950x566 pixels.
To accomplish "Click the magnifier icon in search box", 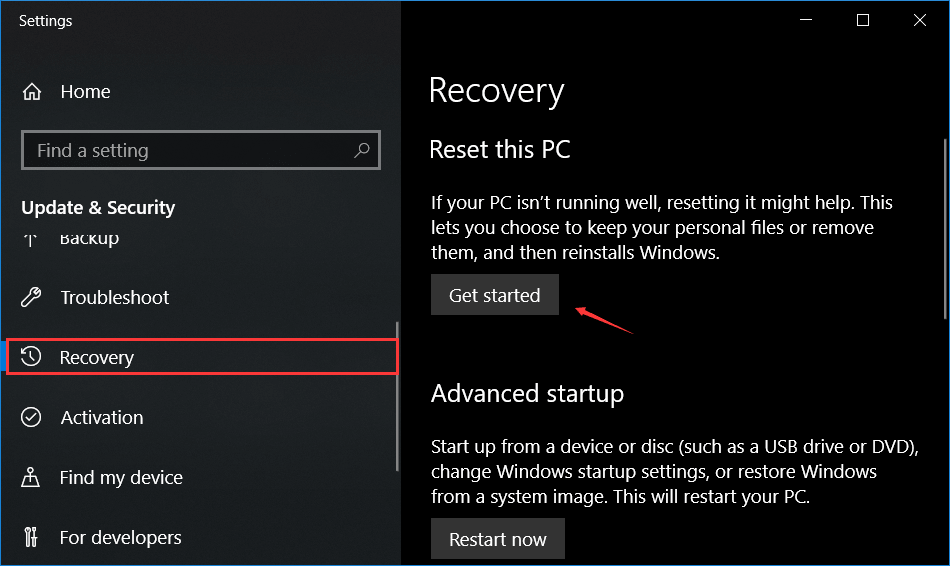I will point(362,151).
